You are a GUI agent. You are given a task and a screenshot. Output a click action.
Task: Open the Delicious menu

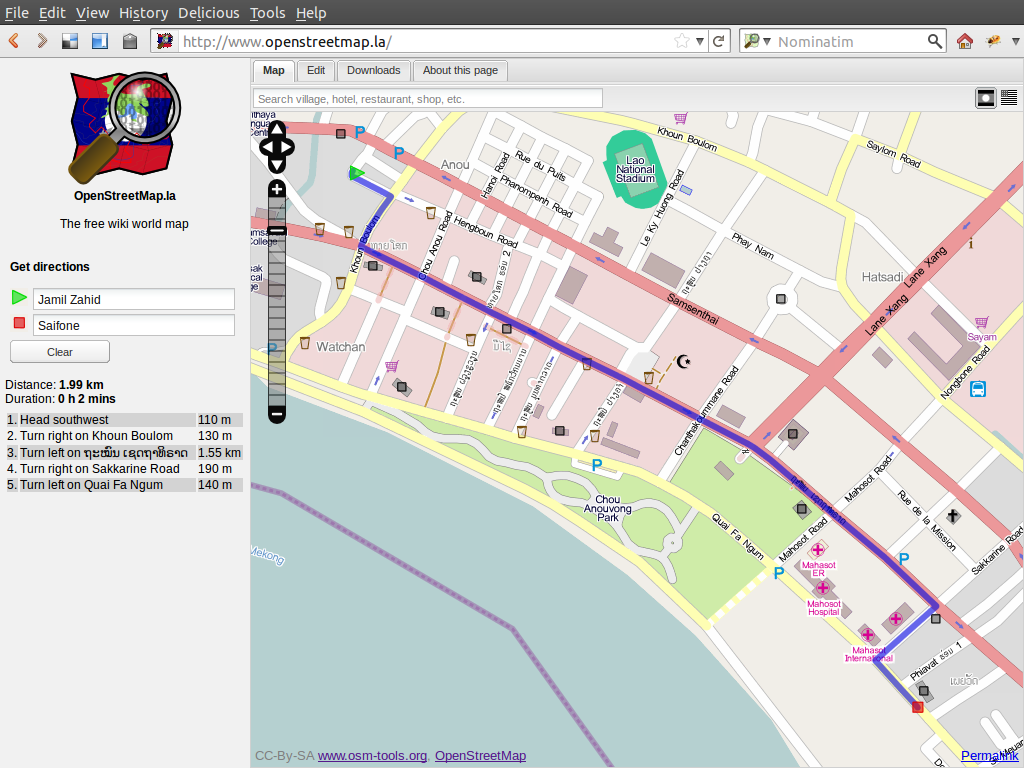pos(208,13)
